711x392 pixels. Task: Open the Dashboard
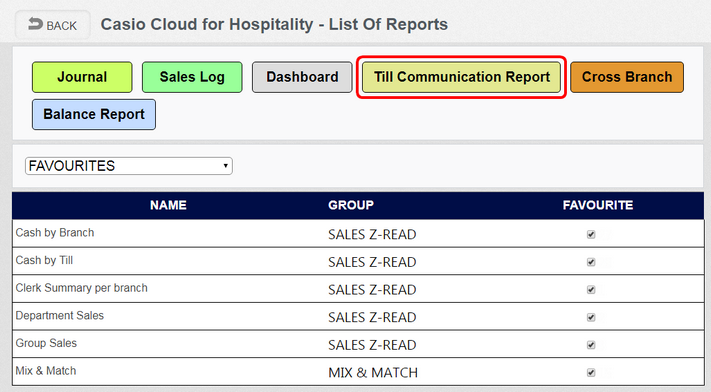[302, 77]
